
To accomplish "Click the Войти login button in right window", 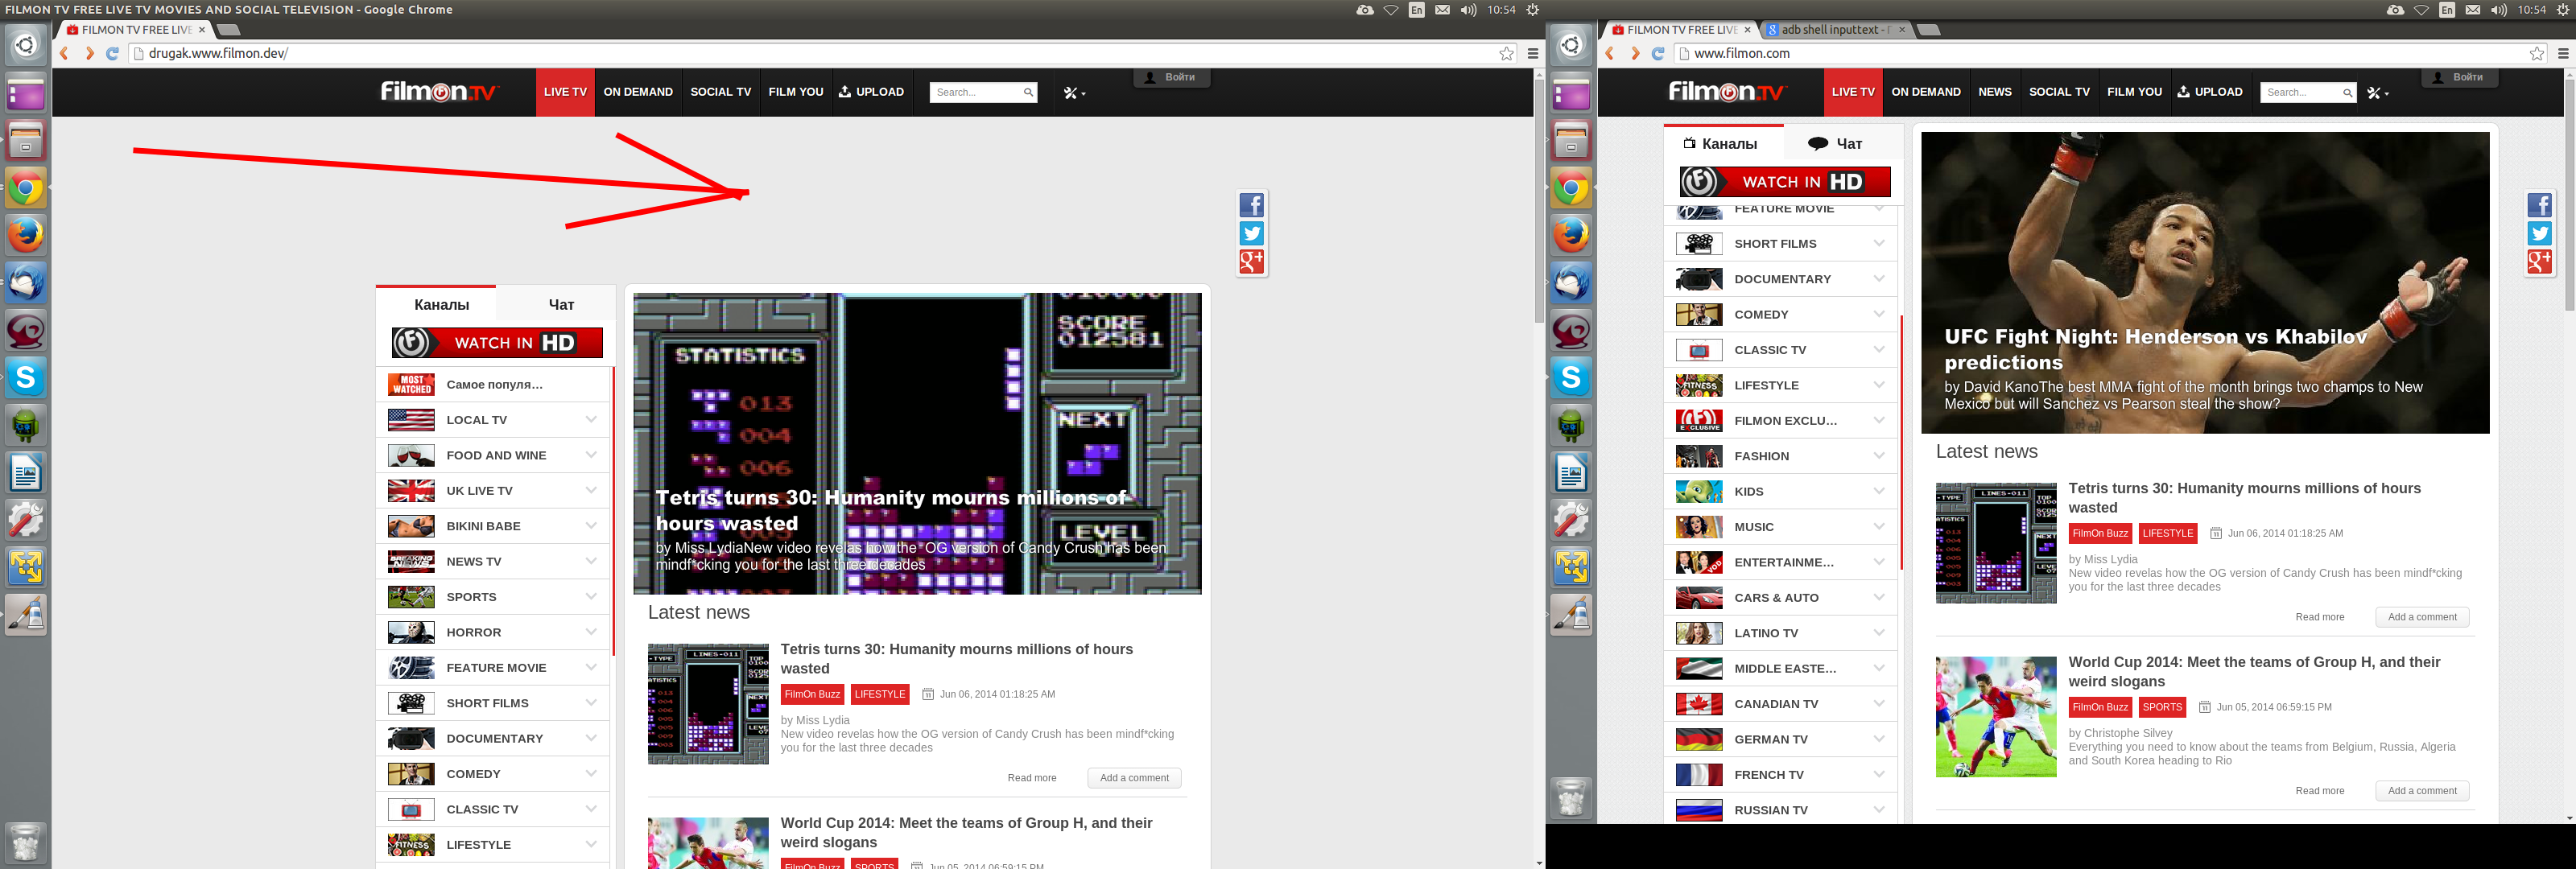I will [2459, 78].
